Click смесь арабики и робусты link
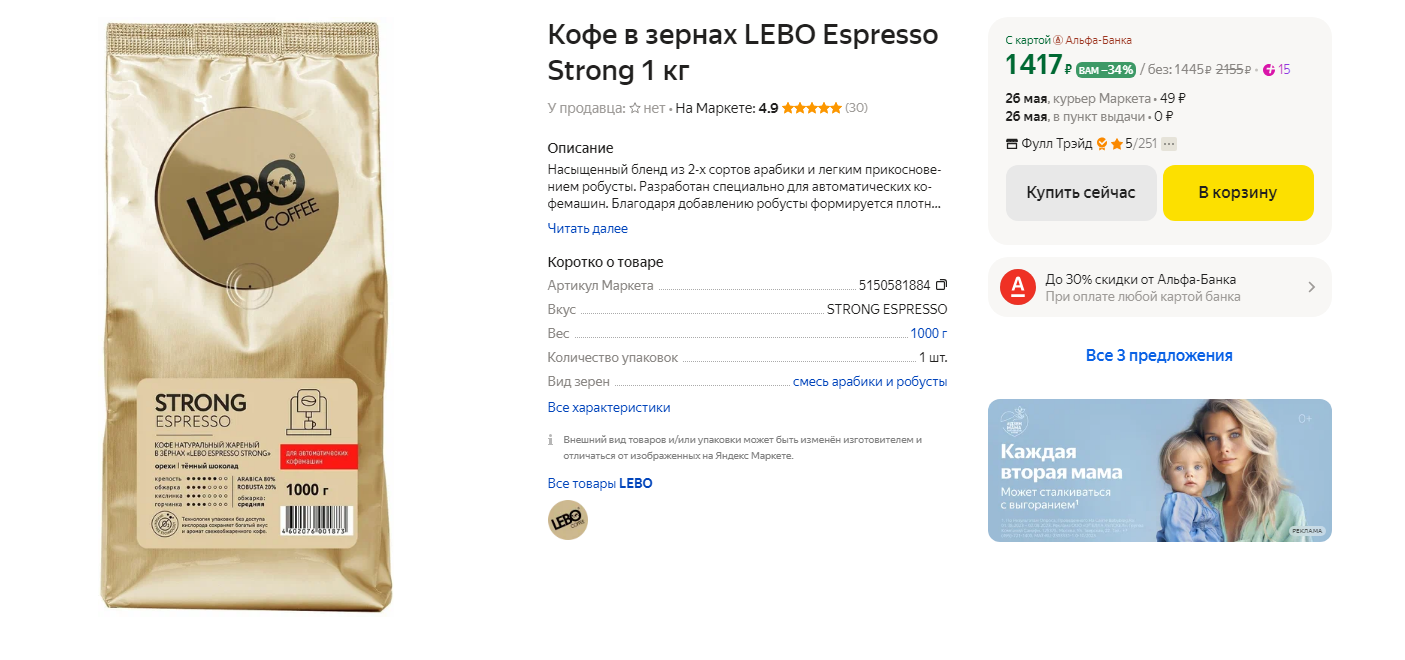Viewport: 1405px width, 660px height. [869, 382]
